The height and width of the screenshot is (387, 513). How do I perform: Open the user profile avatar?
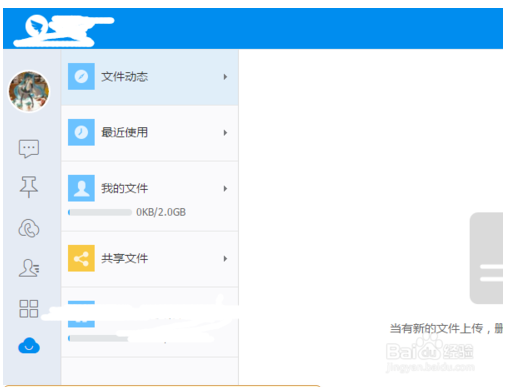pyautogui.click(x=29, y=91)
